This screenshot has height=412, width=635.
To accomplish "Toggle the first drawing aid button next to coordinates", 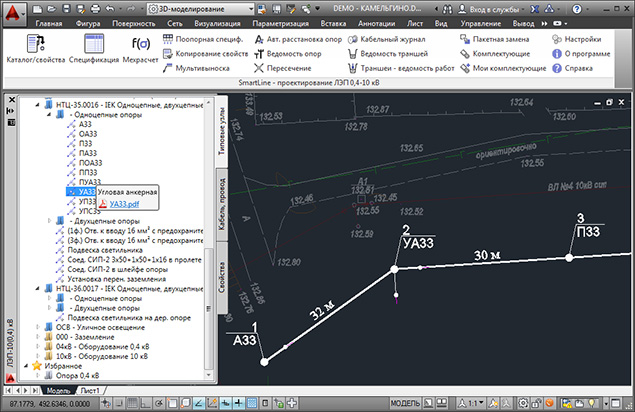I will (x=104, y=402).
